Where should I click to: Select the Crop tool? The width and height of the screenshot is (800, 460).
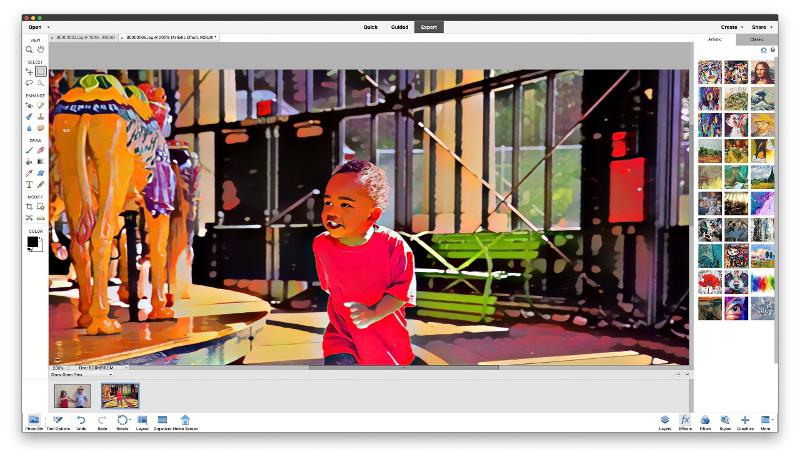pos(29,207)
